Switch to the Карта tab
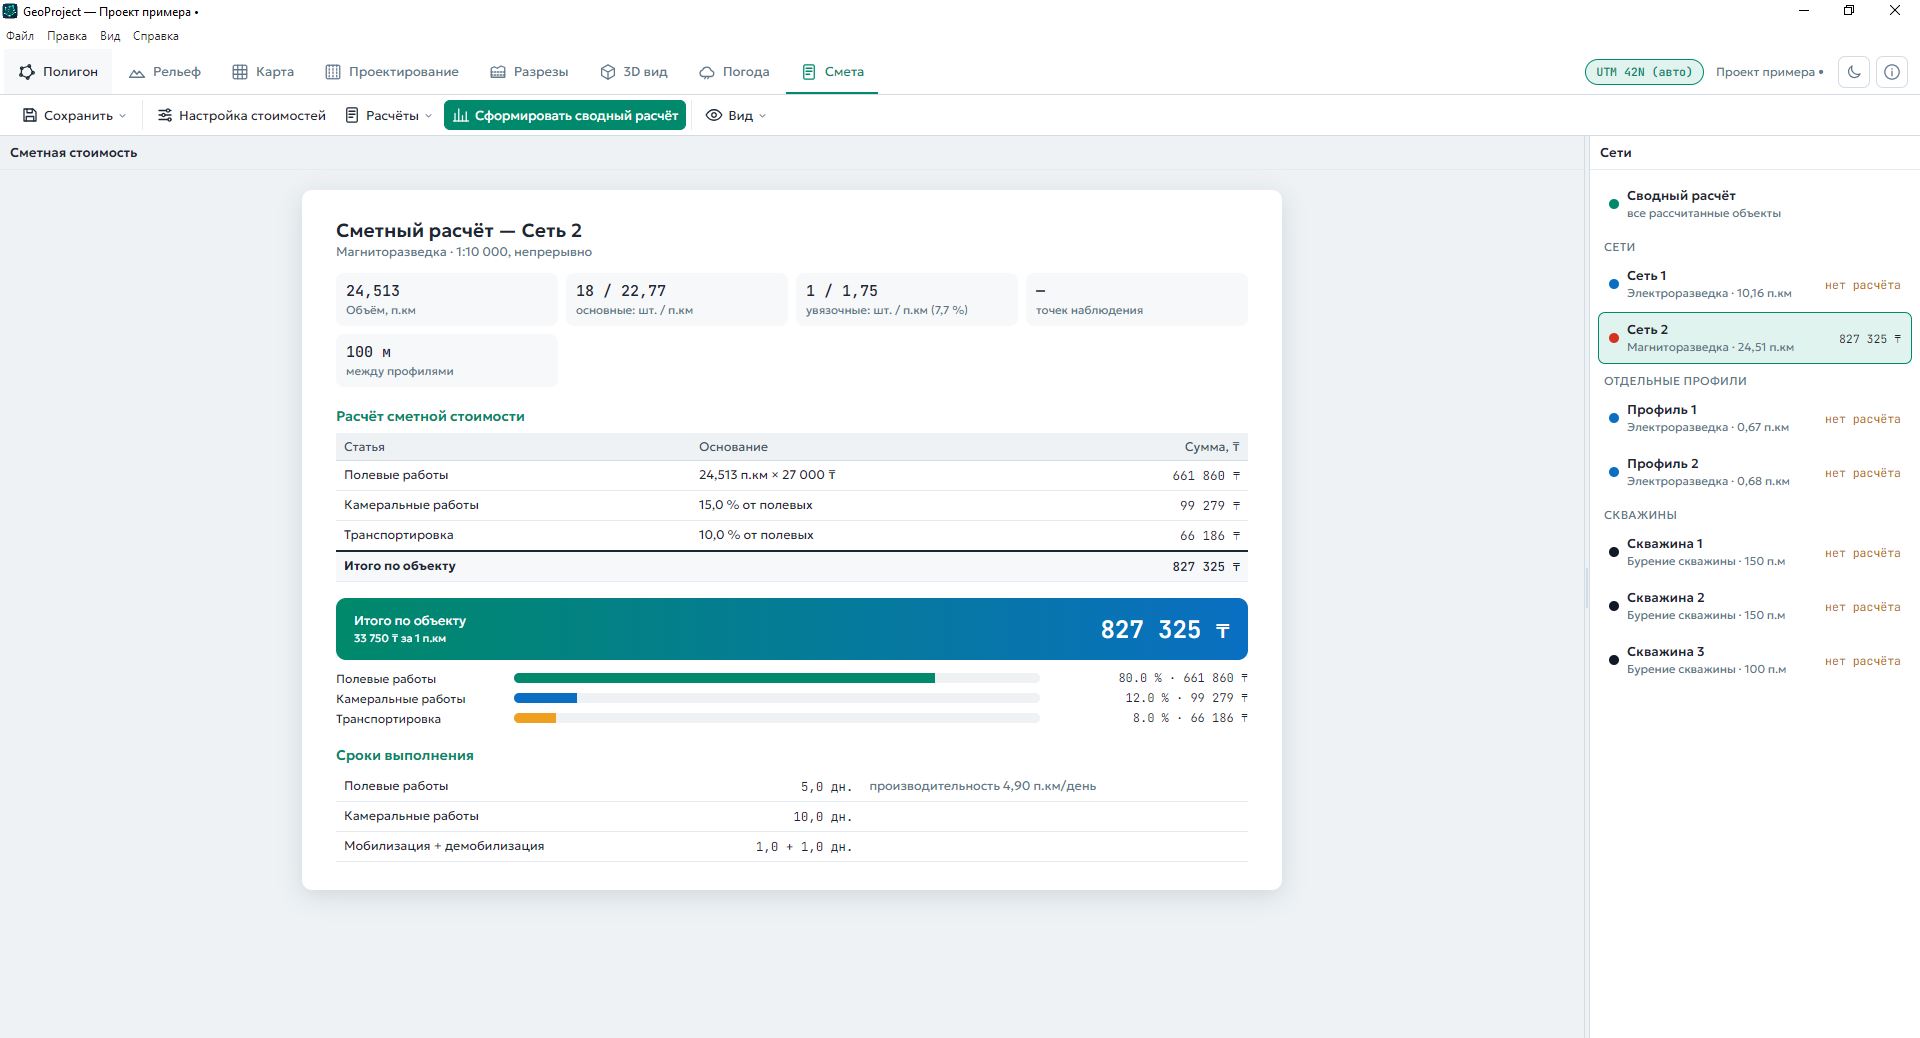The width and height of the screenshot is (1920, 1038). point(263,72)
